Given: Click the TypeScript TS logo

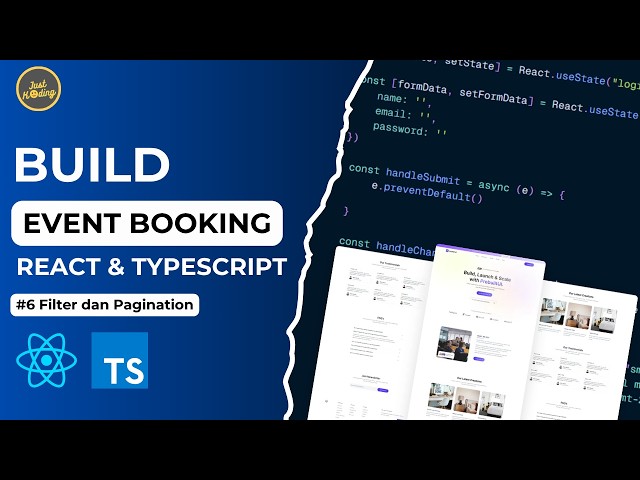Looking at the screenshot, I should coord(120,360).
